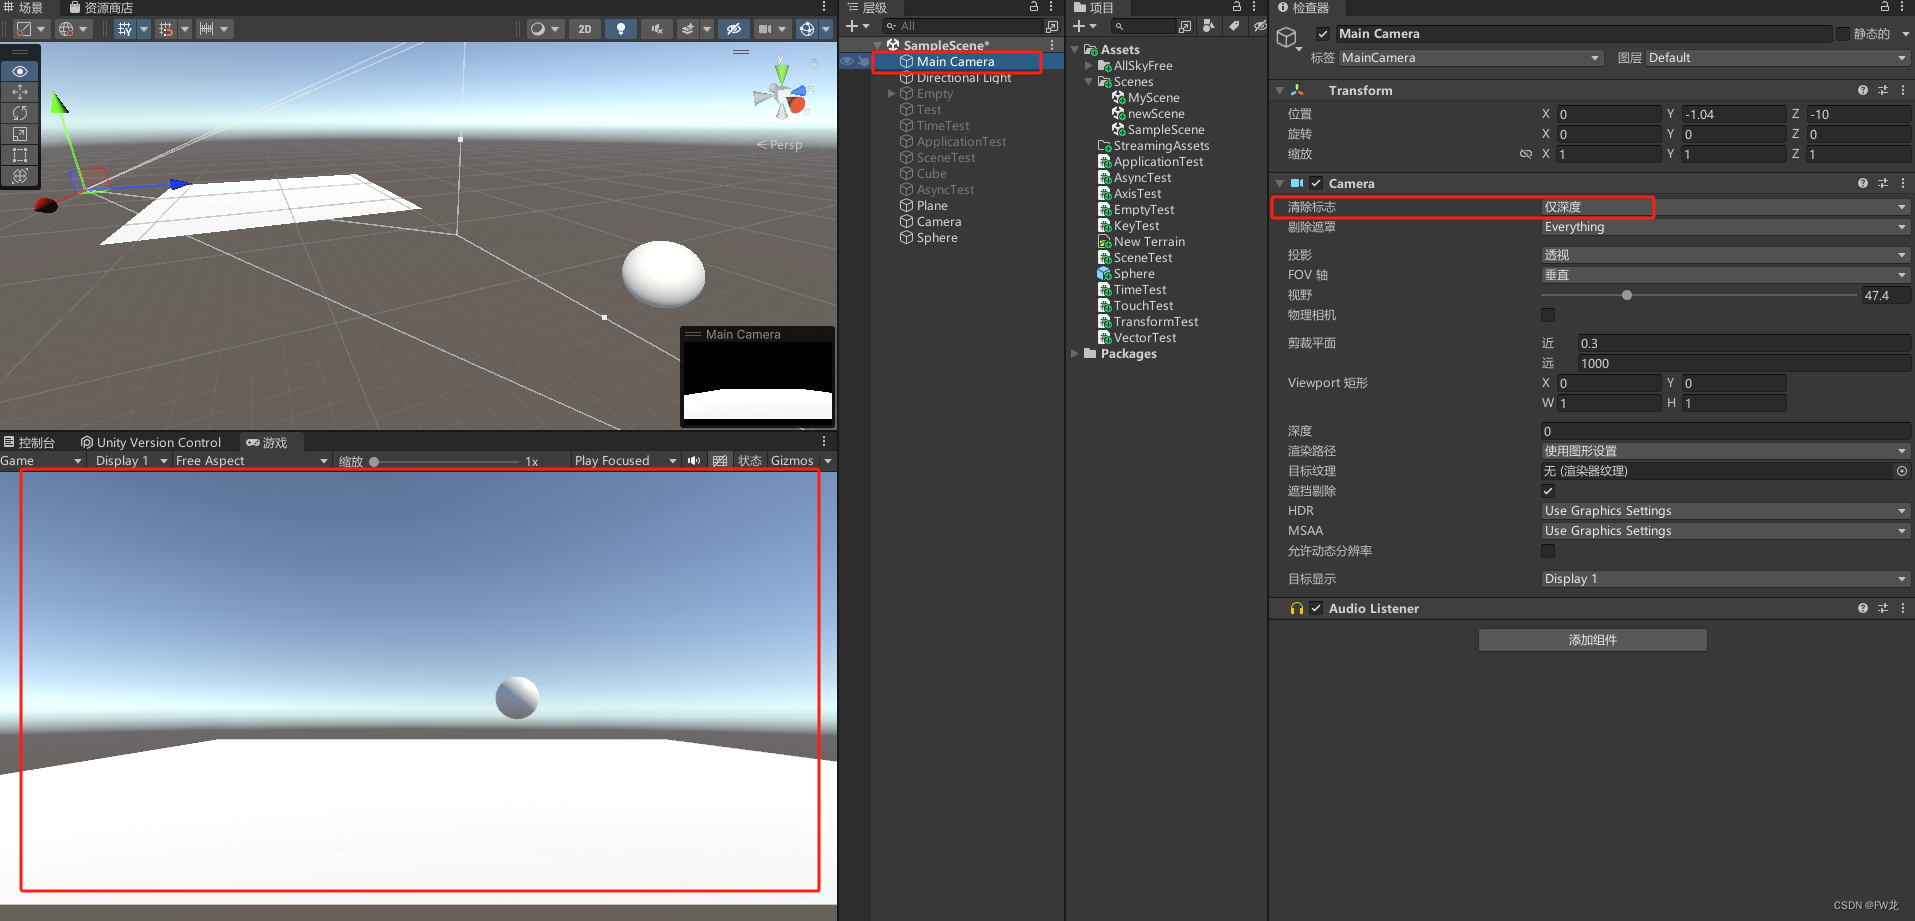1915x921 pixels.
Task: Lock the Hierarchy panel
Action: 1034,7
